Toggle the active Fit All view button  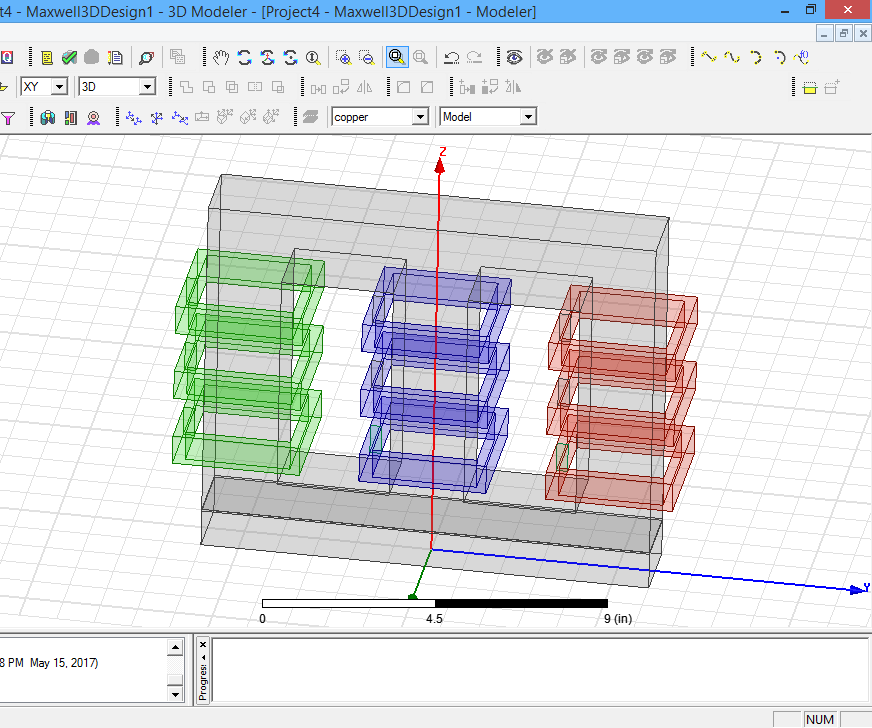tap(397, 57)
